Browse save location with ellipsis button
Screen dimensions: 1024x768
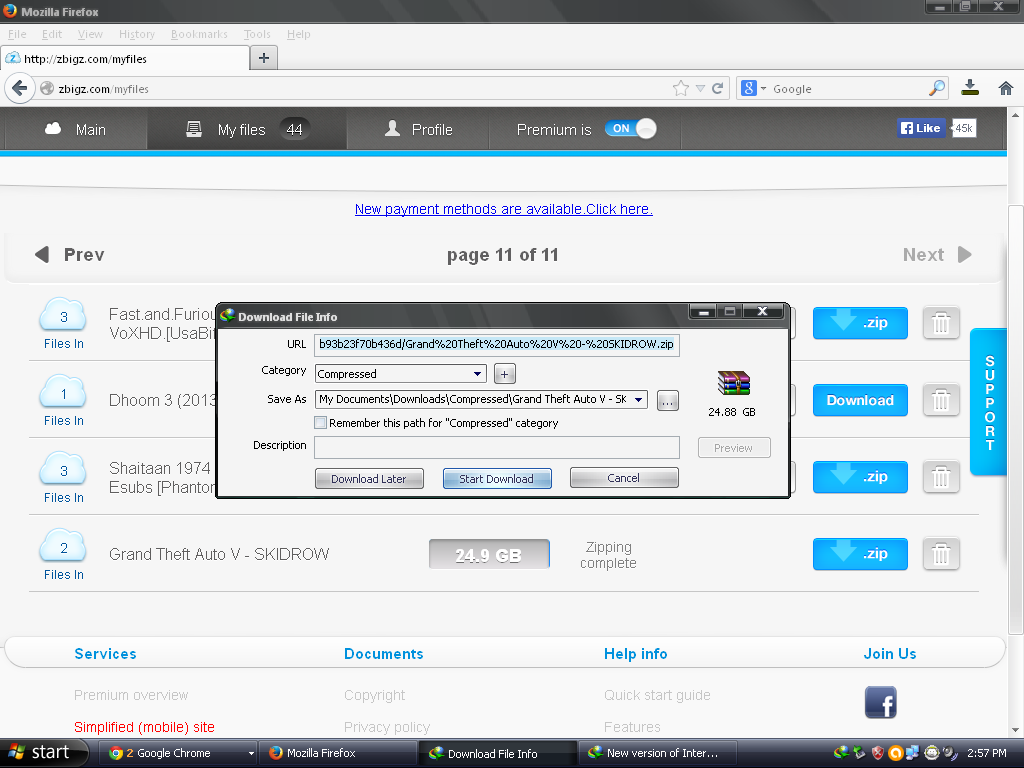pos(667,400)
